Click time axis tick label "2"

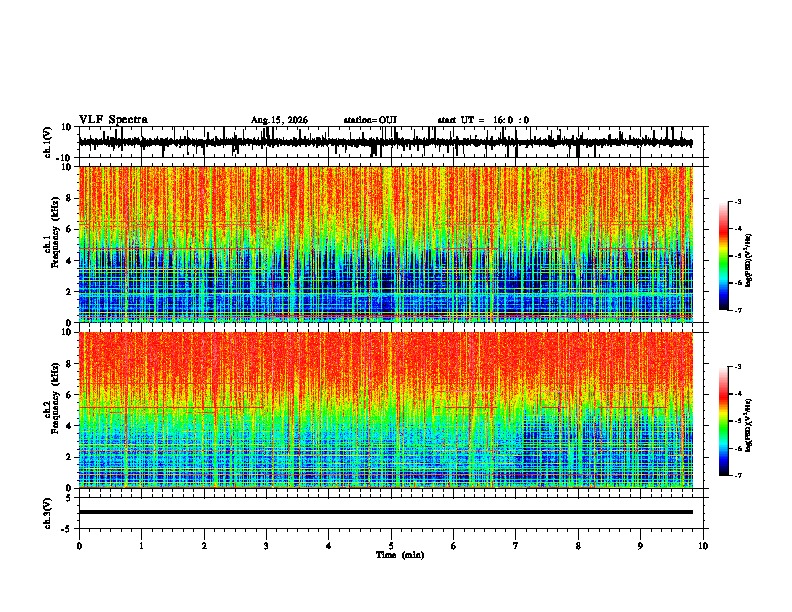[204, 546]
